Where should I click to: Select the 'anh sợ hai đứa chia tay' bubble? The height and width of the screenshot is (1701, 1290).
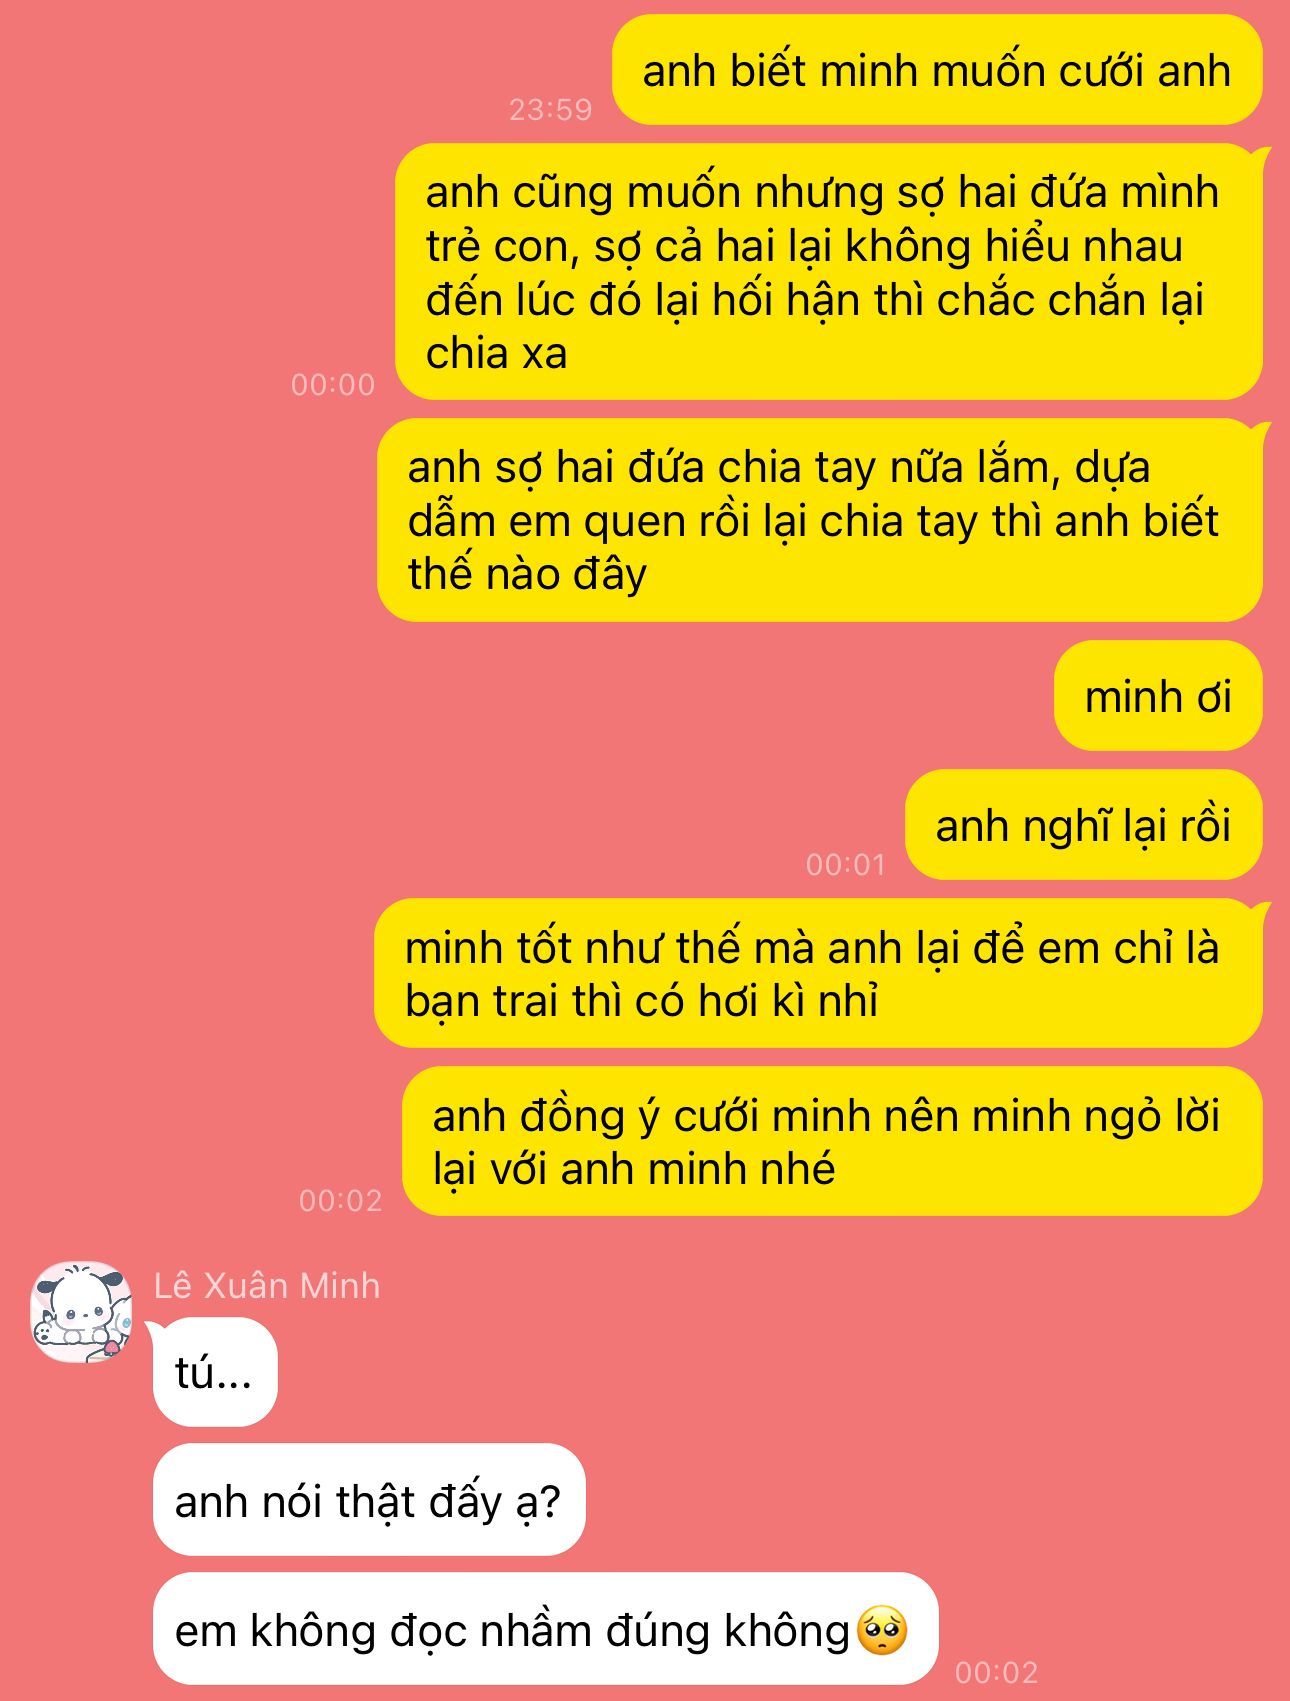[x=820, y=520]
